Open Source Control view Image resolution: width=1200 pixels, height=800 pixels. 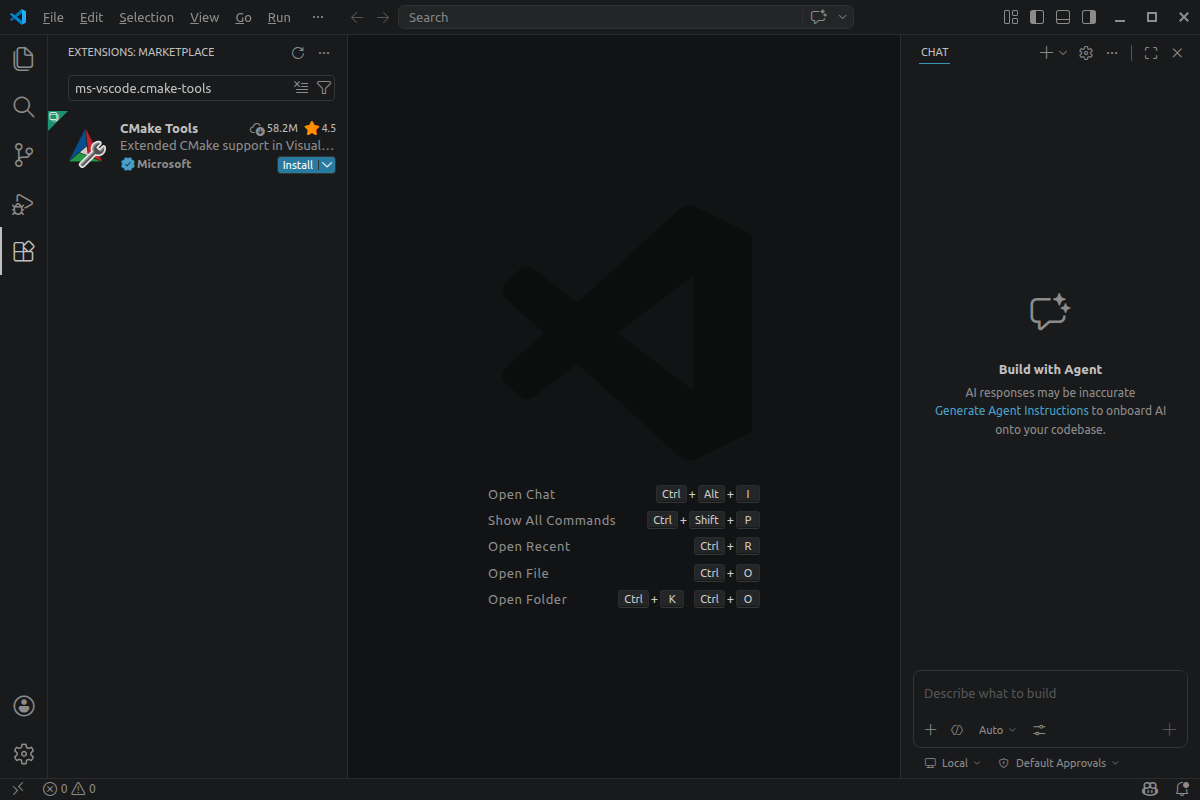coord(24,155)
